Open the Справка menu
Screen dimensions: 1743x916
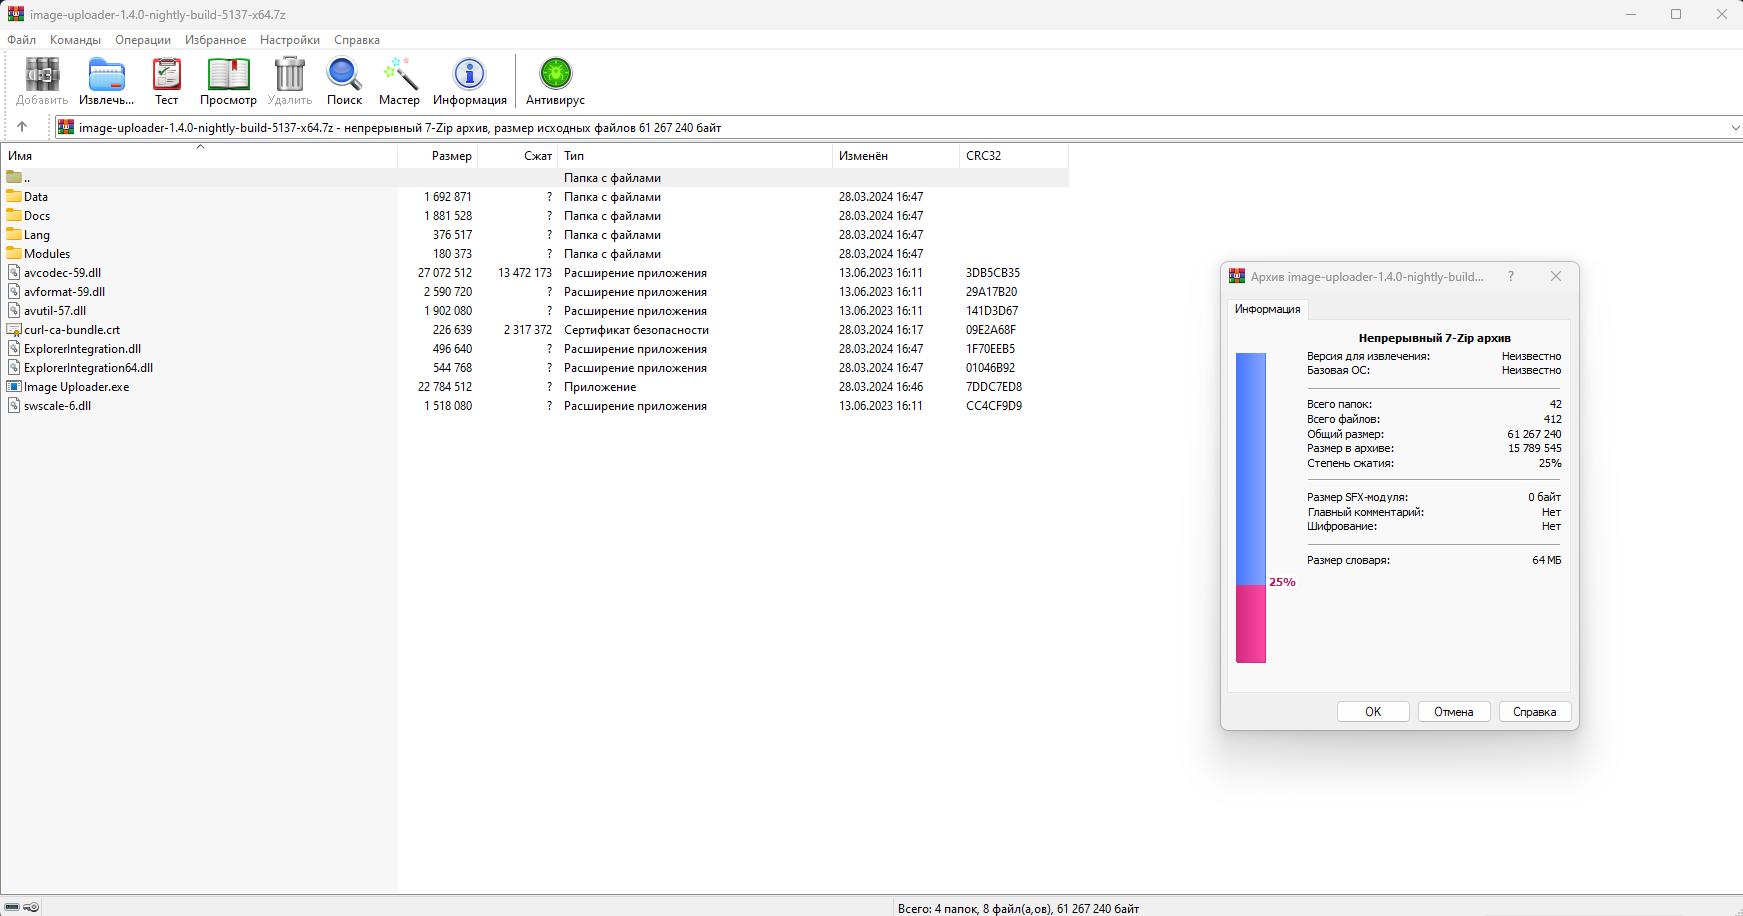pyautogui.click(x=357, y=40)
